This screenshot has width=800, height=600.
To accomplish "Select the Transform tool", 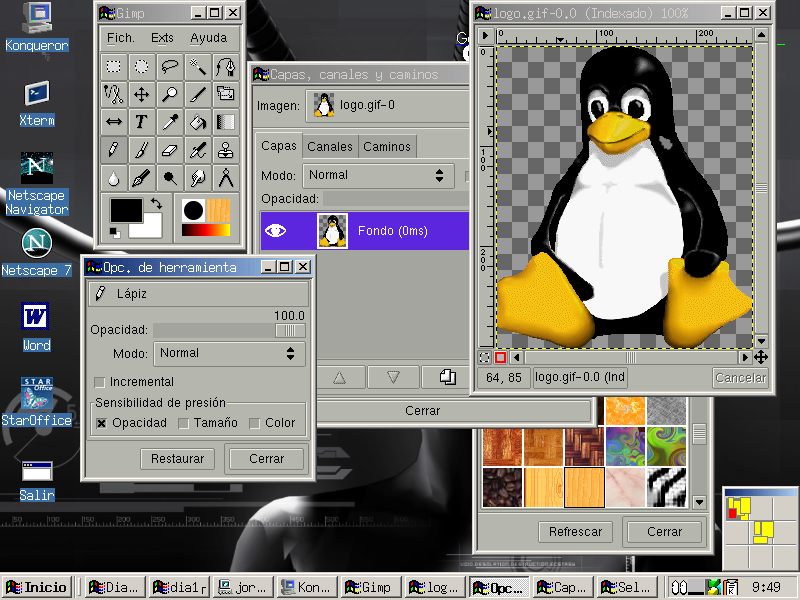I will [x=226, y=94].
